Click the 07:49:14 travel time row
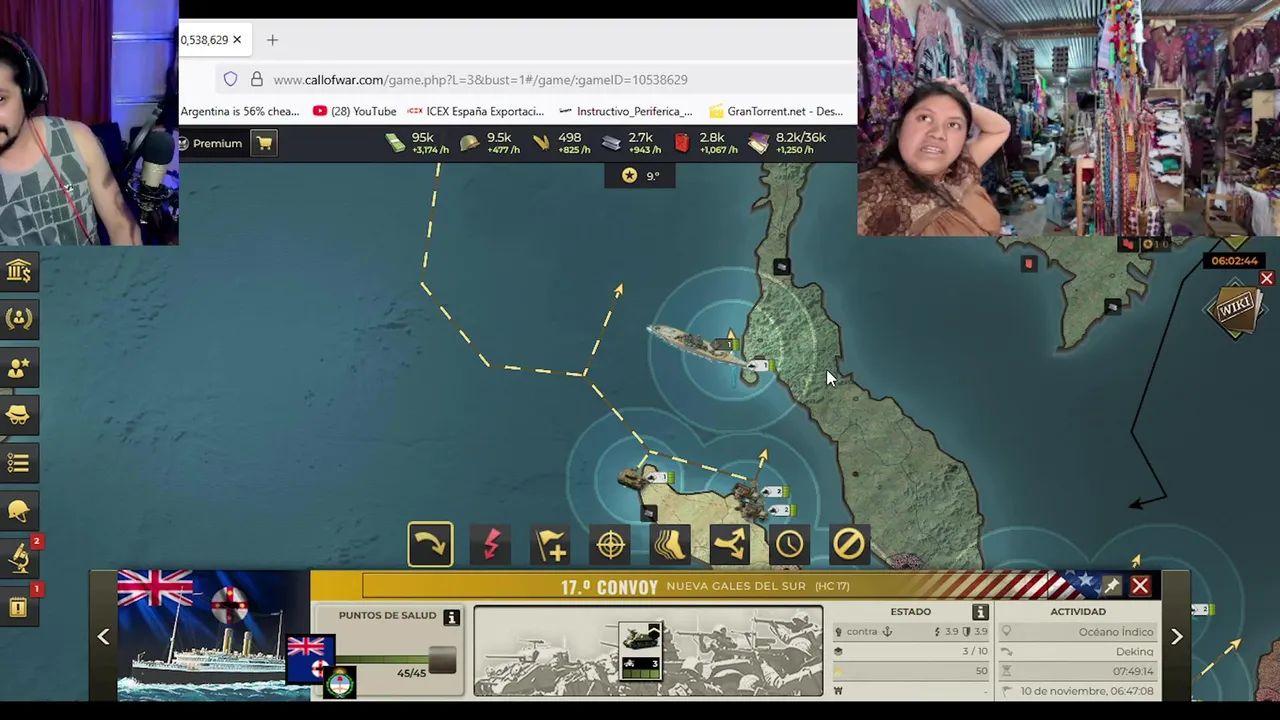 [x=1078, y=671]
